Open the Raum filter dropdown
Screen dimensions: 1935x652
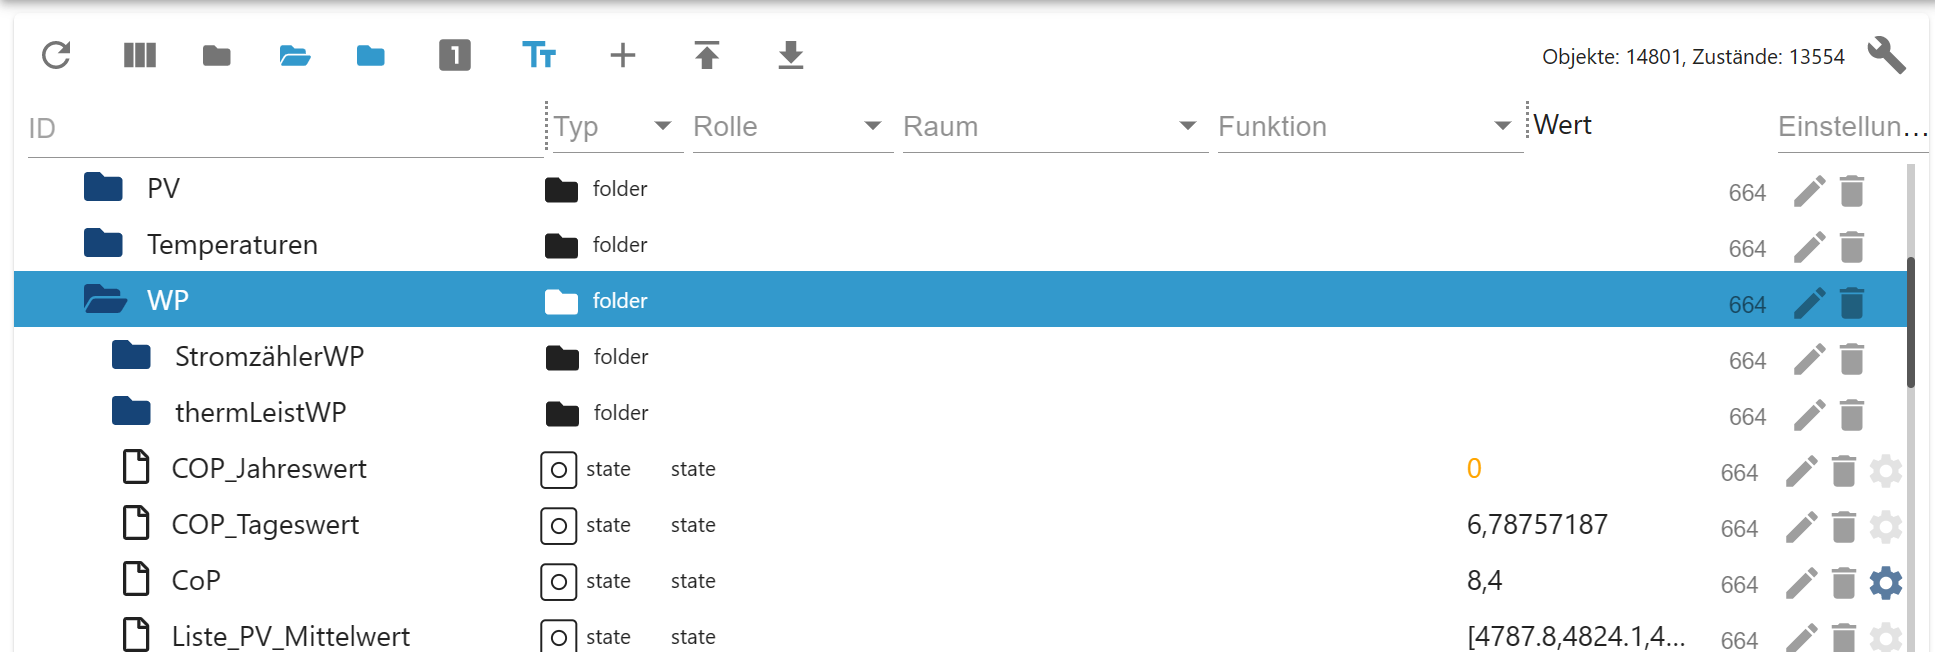pos(1187,126)
